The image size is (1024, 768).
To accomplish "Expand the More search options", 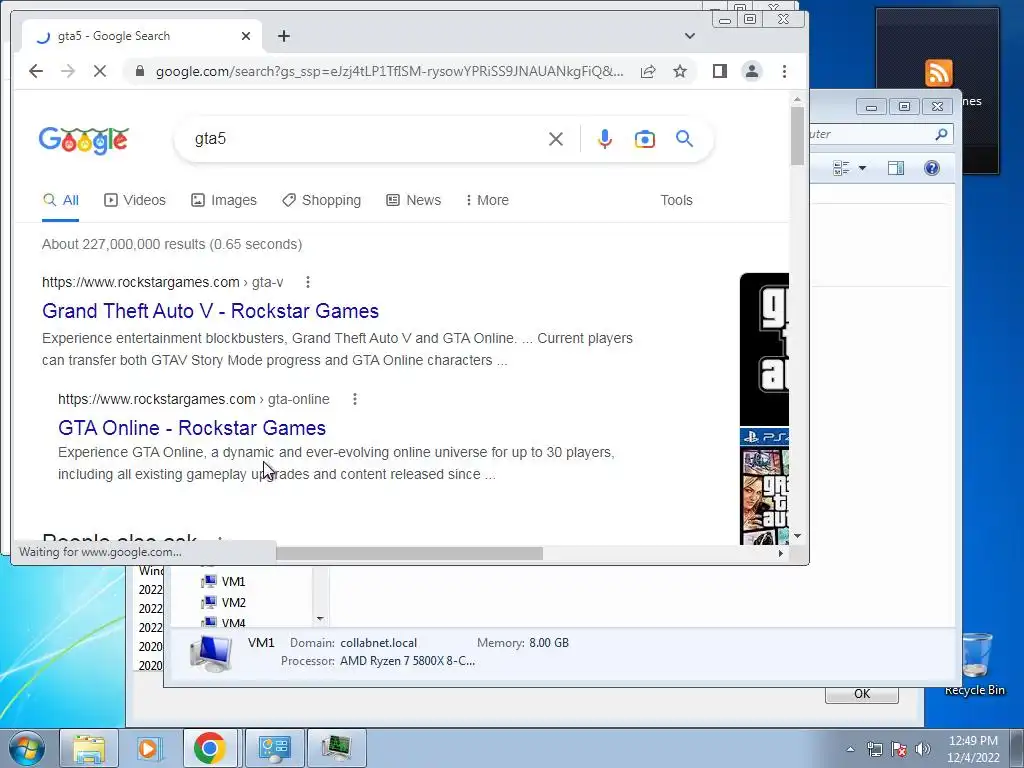I will (487, 200).
